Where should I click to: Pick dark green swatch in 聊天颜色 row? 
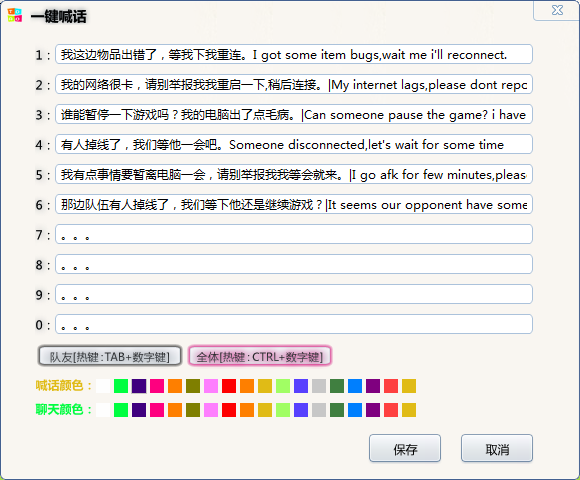pos(337,410)
